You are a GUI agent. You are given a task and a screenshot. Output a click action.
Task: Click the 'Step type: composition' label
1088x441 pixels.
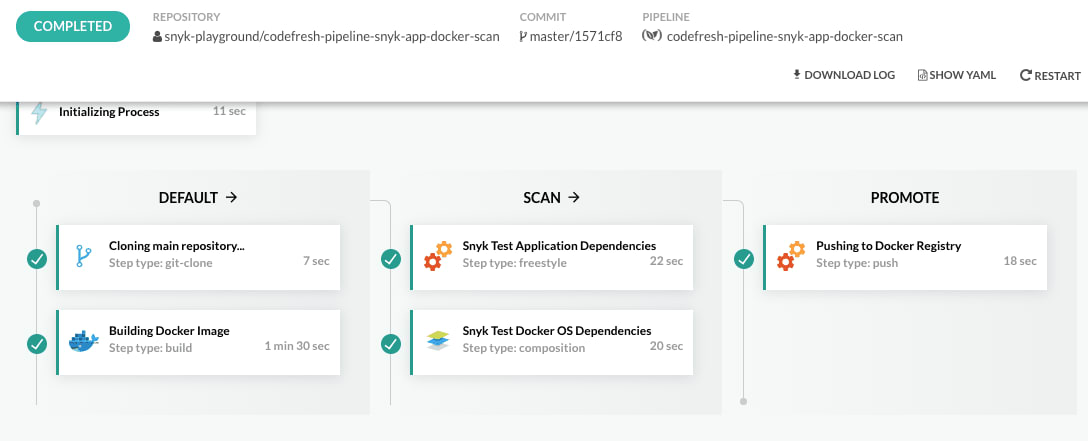pyautogui.click(x=524, y=347)
